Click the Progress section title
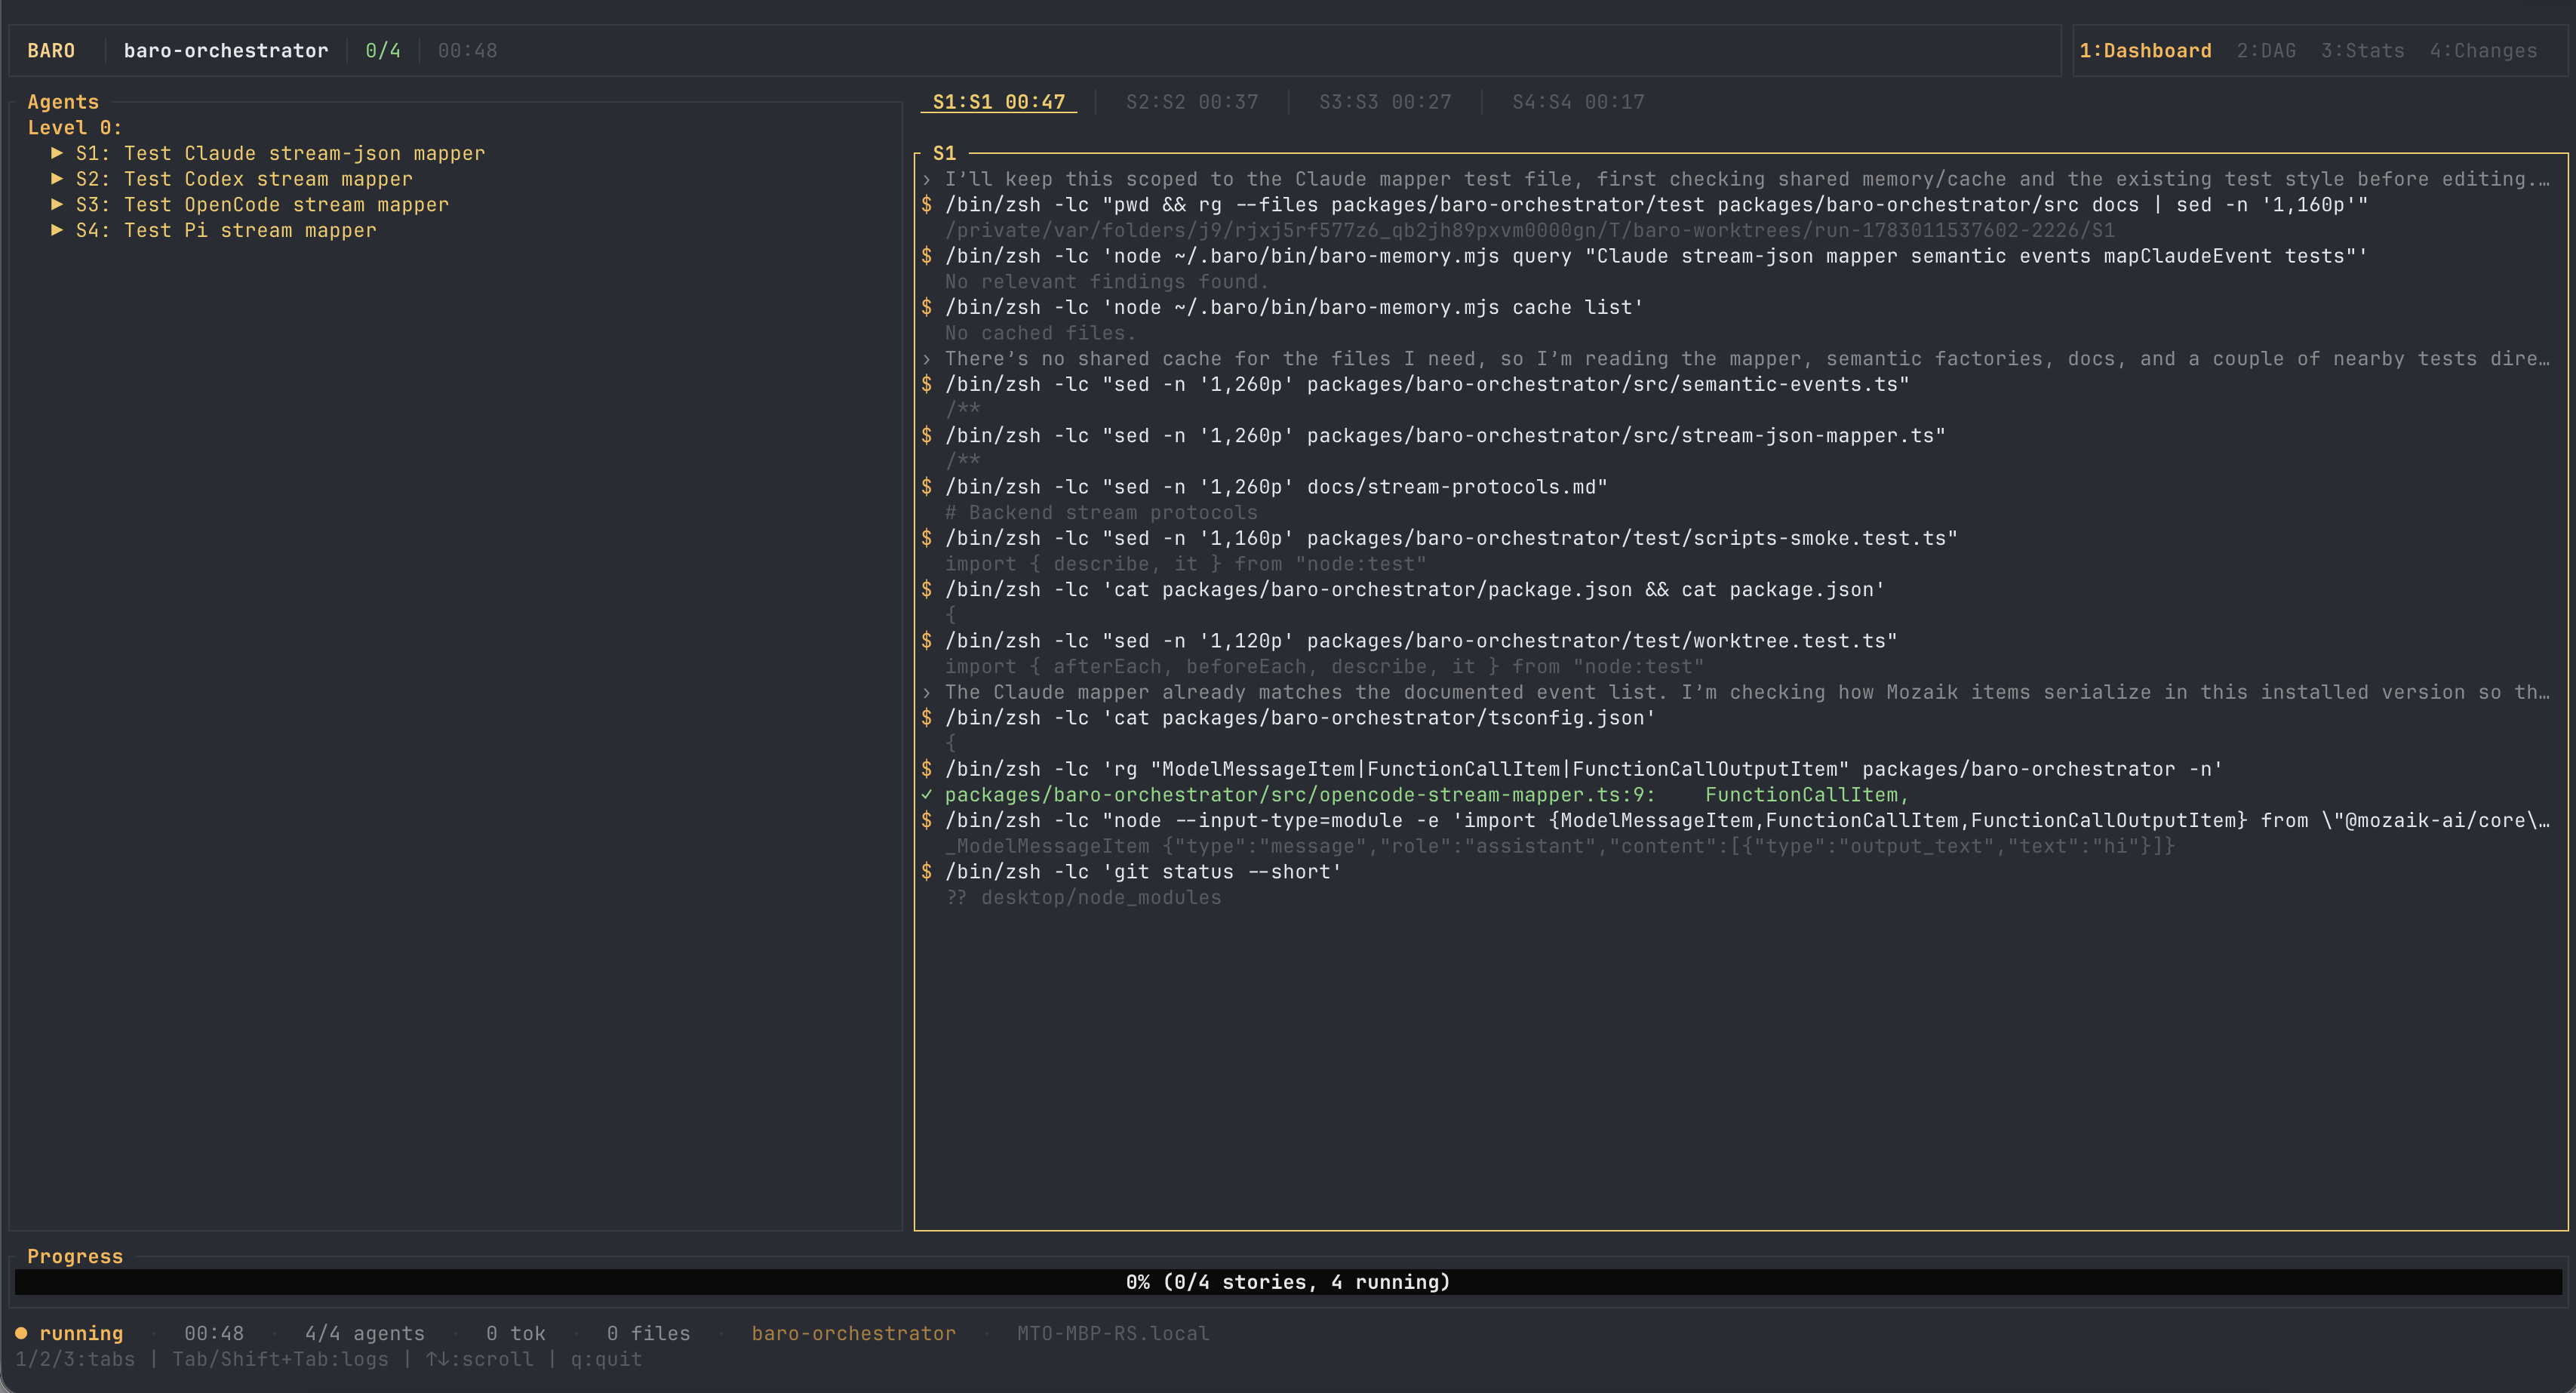Viewport: 2576px width, 1393px height. click(75, 1256)
